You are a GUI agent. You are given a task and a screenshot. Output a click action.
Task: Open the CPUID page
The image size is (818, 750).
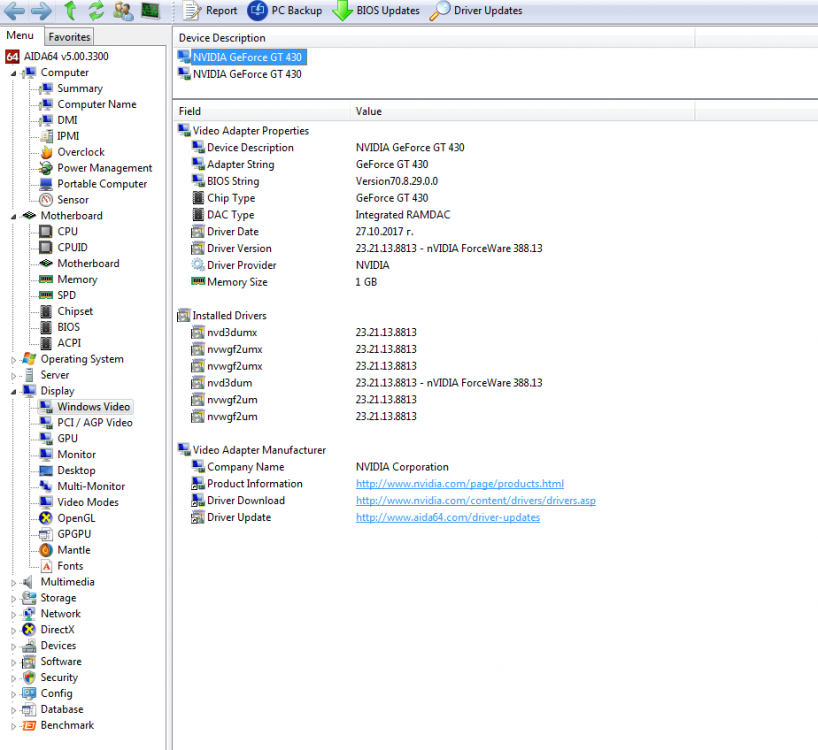pos(72,248)
